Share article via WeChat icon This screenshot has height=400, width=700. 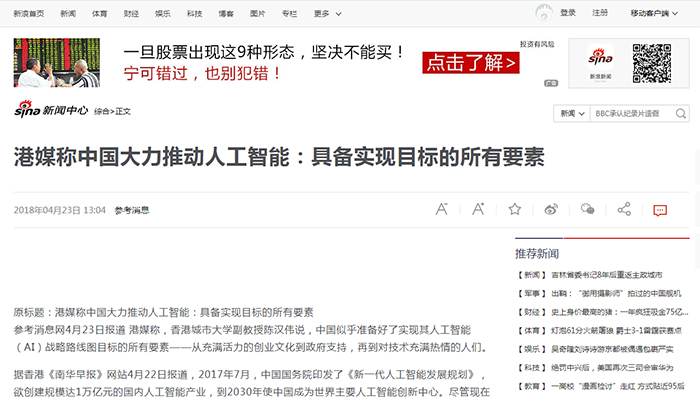588,209
